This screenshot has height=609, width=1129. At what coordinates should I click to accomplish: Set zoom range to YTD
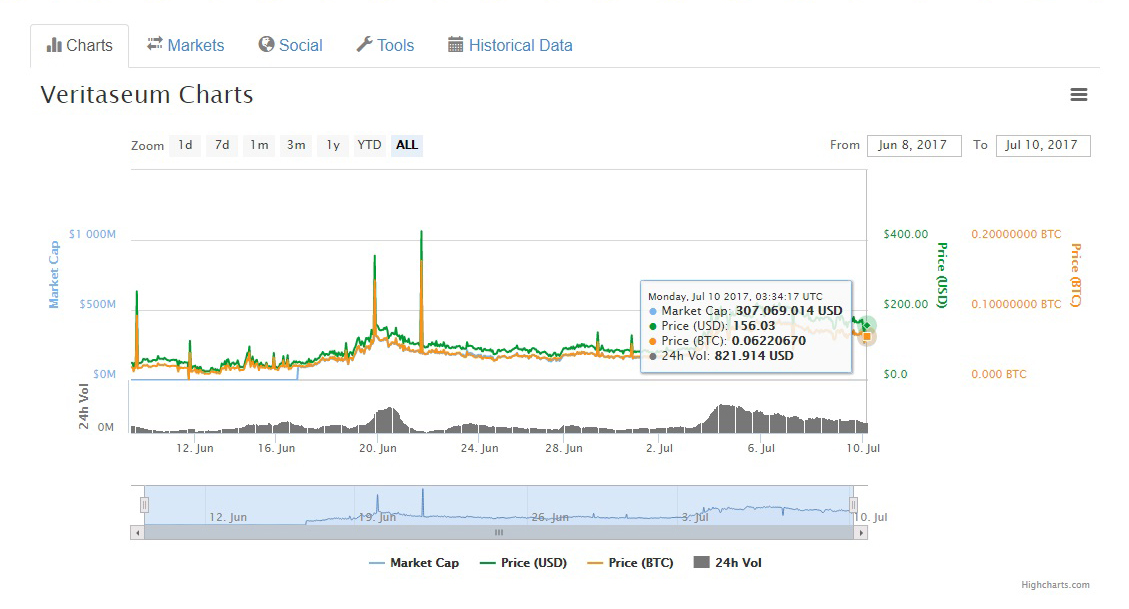tap(369, 145)
